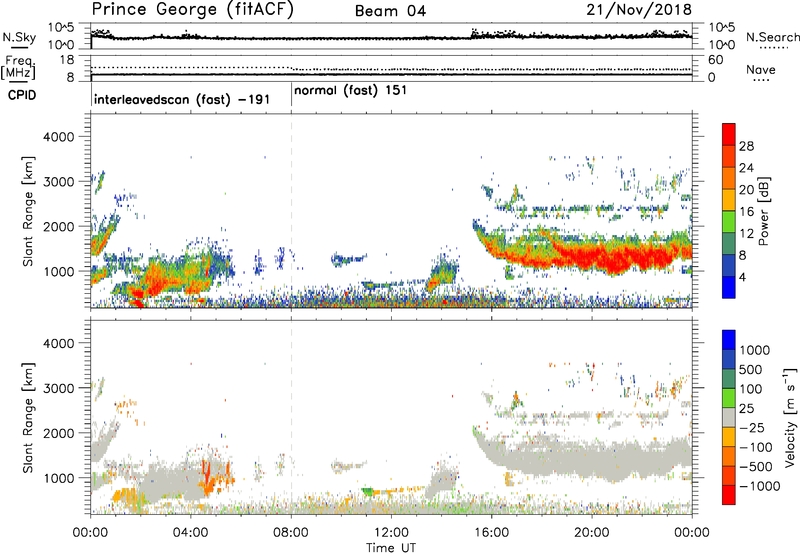The image size is (800, 554).
Task: Click '2000' tick on the velocity panel
Action: coord(58,433)
